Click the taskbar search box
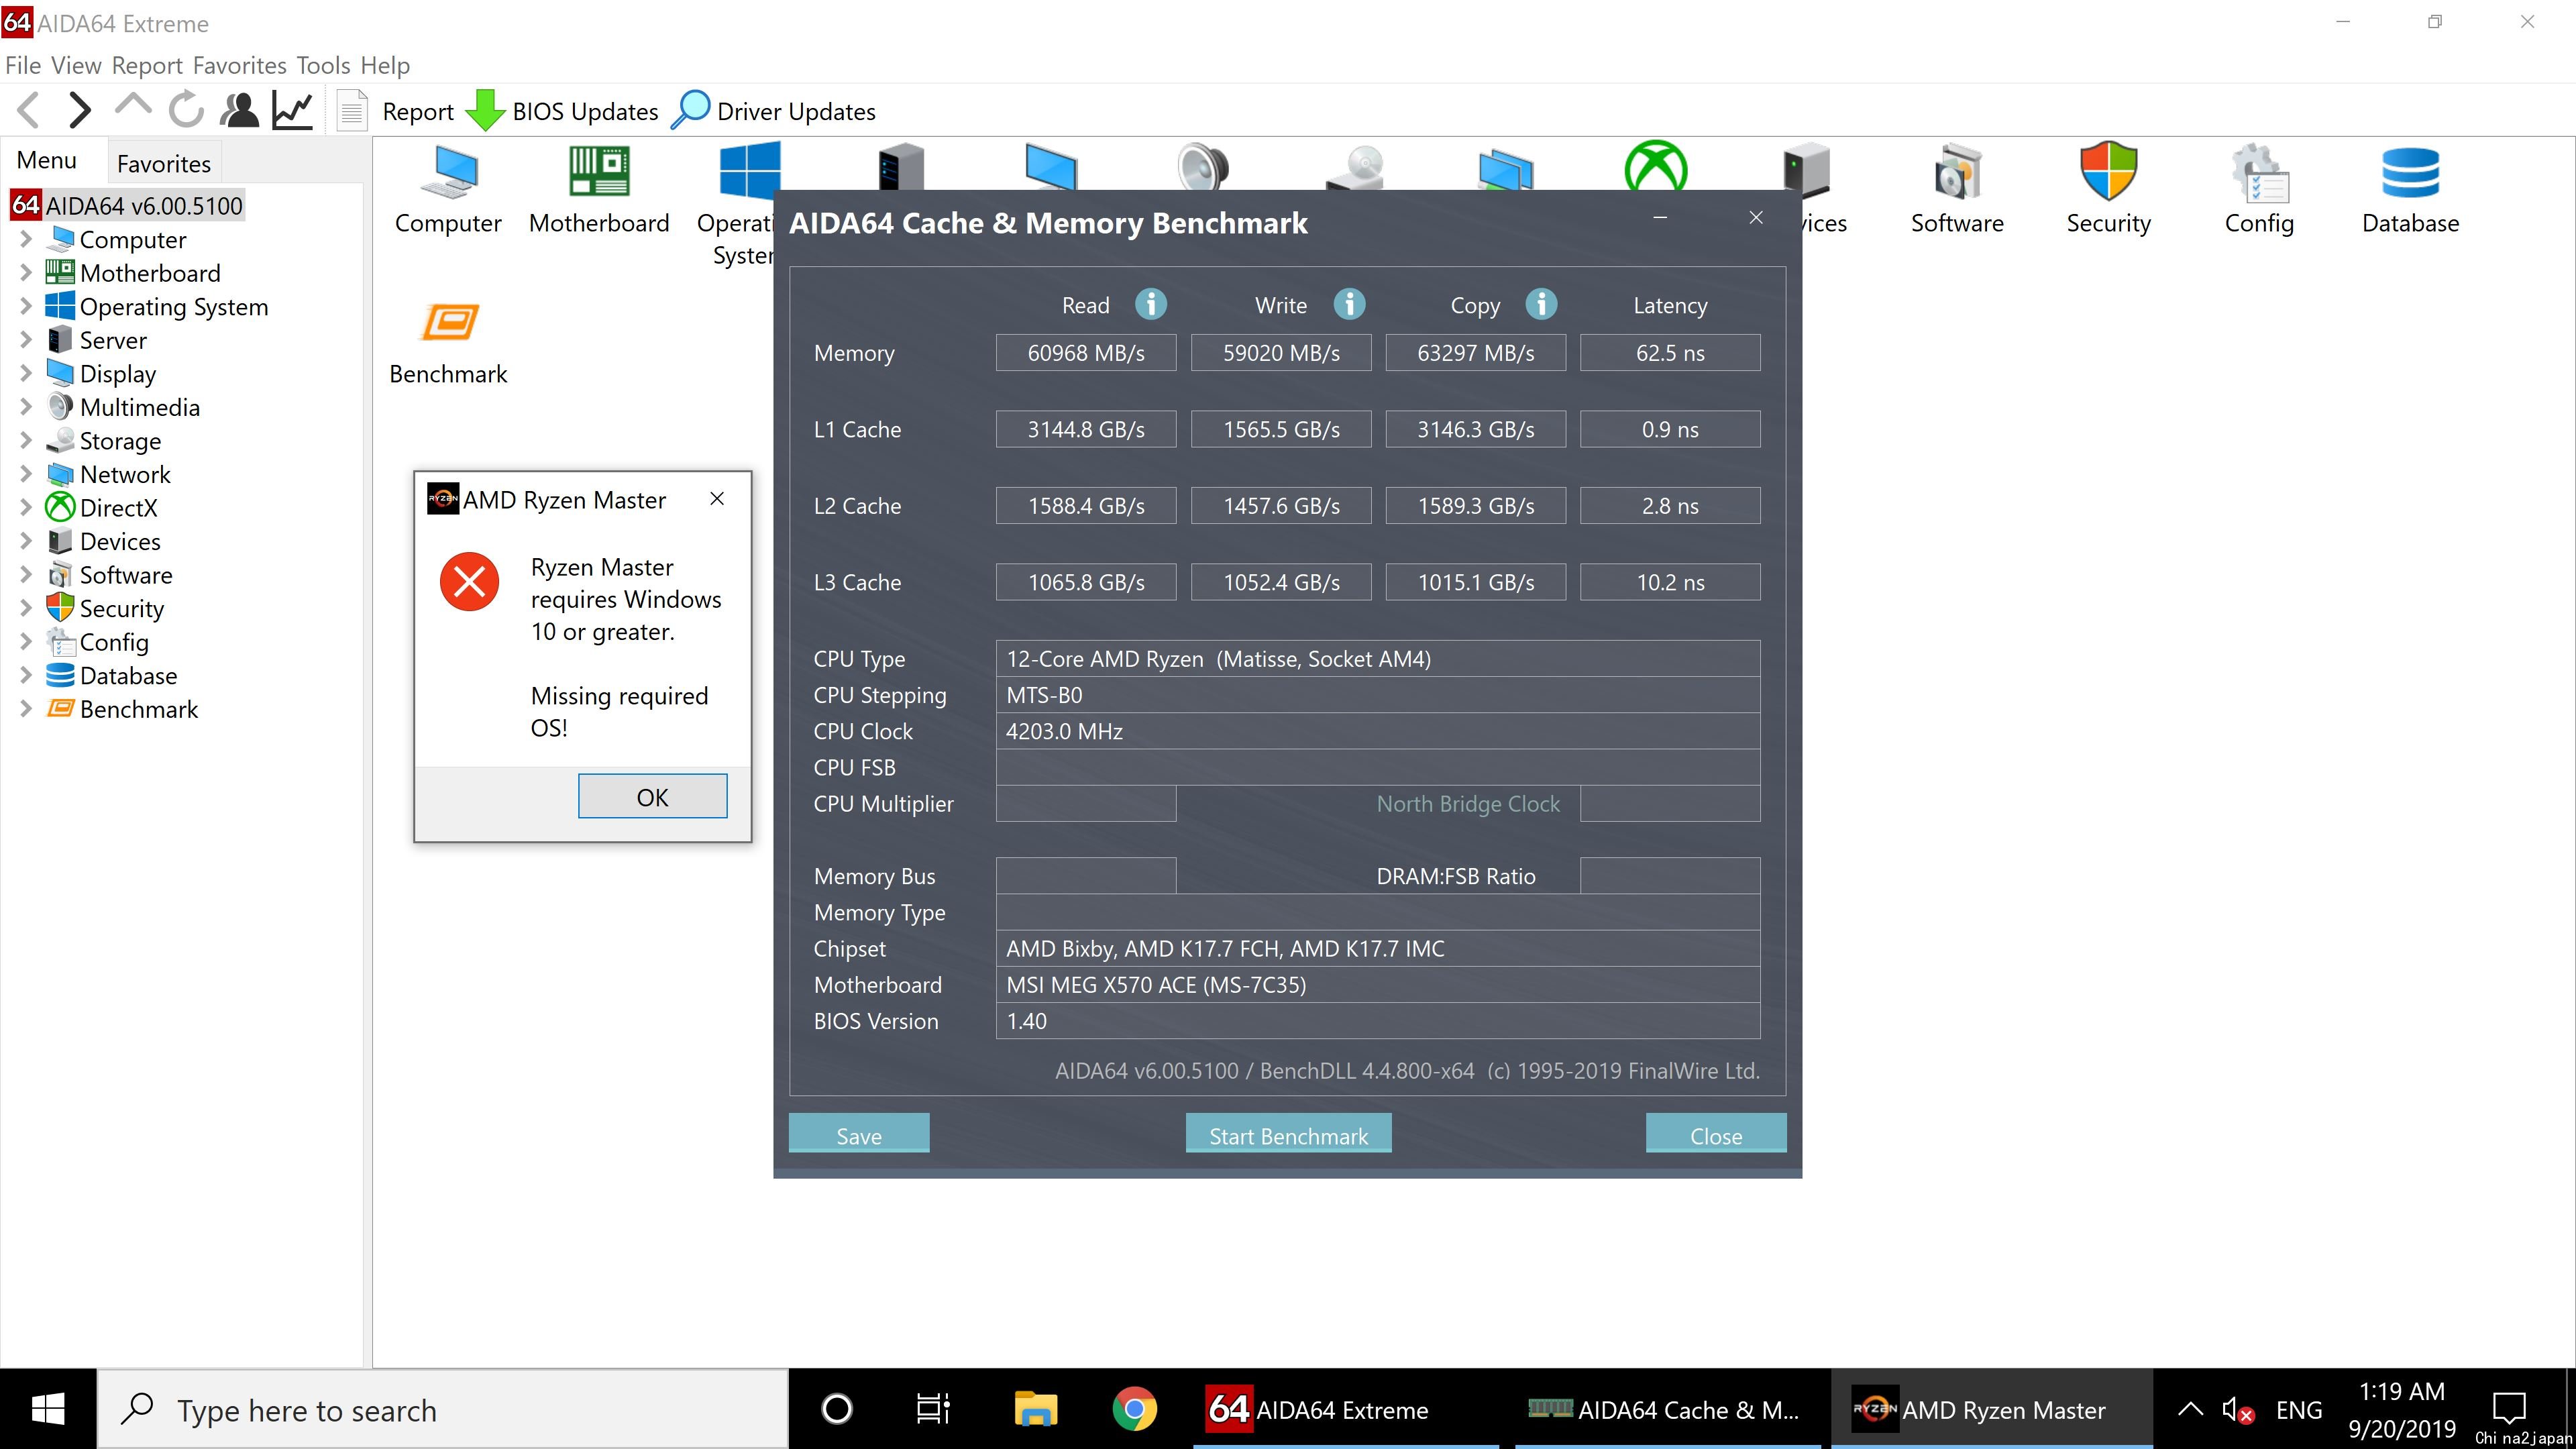This screenshot has height=1449, width=2576. (x=443, y=1409)
